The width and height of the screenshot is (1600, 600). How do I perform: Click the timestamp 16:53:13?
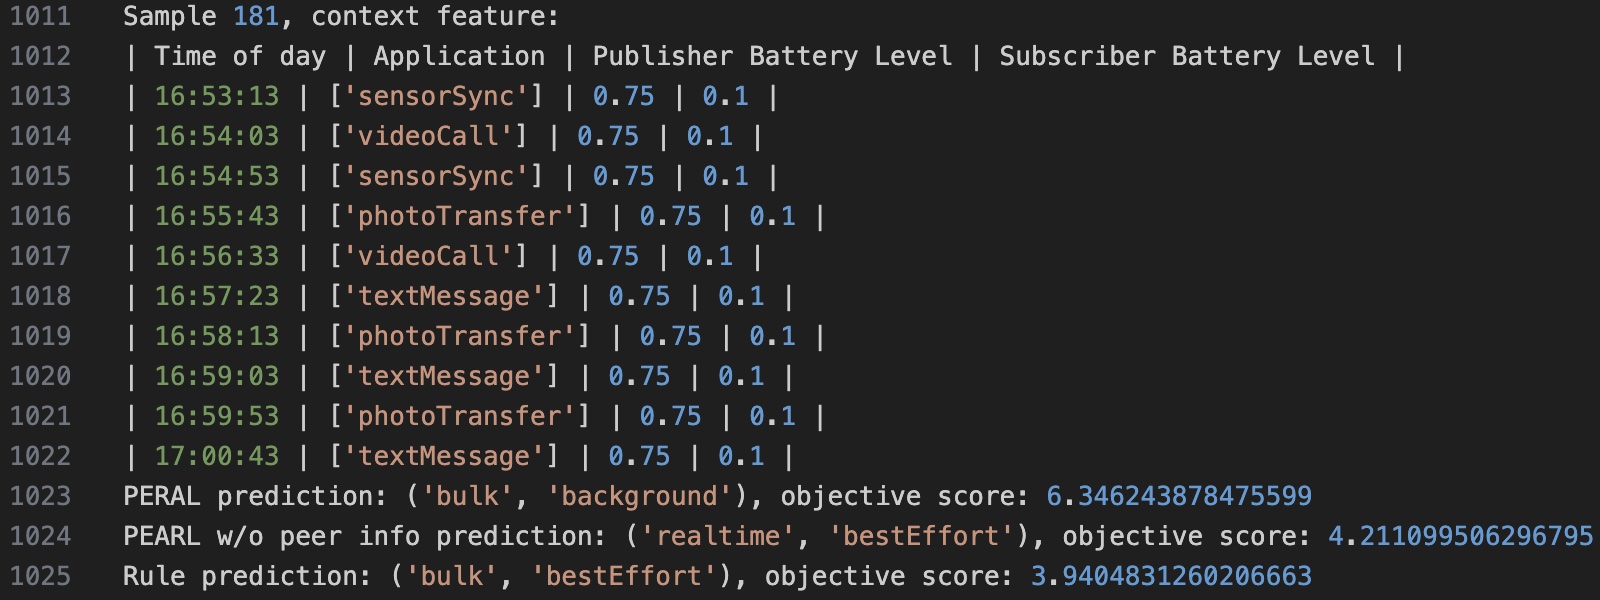pos(217,96)
